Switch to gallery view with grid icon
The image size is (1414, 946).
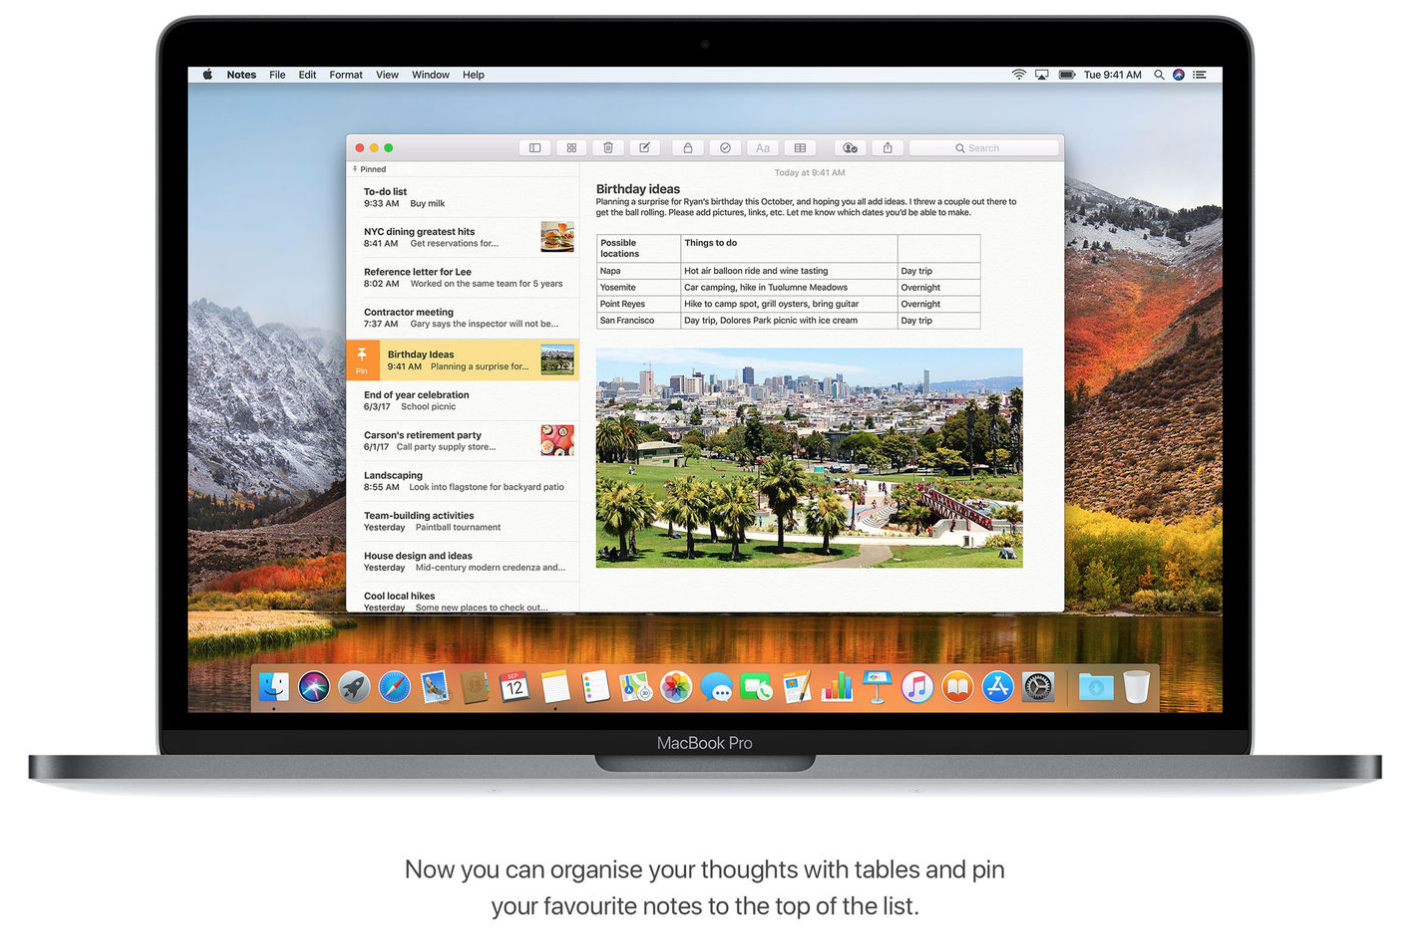pyautogui.click(x=571, y=147)
